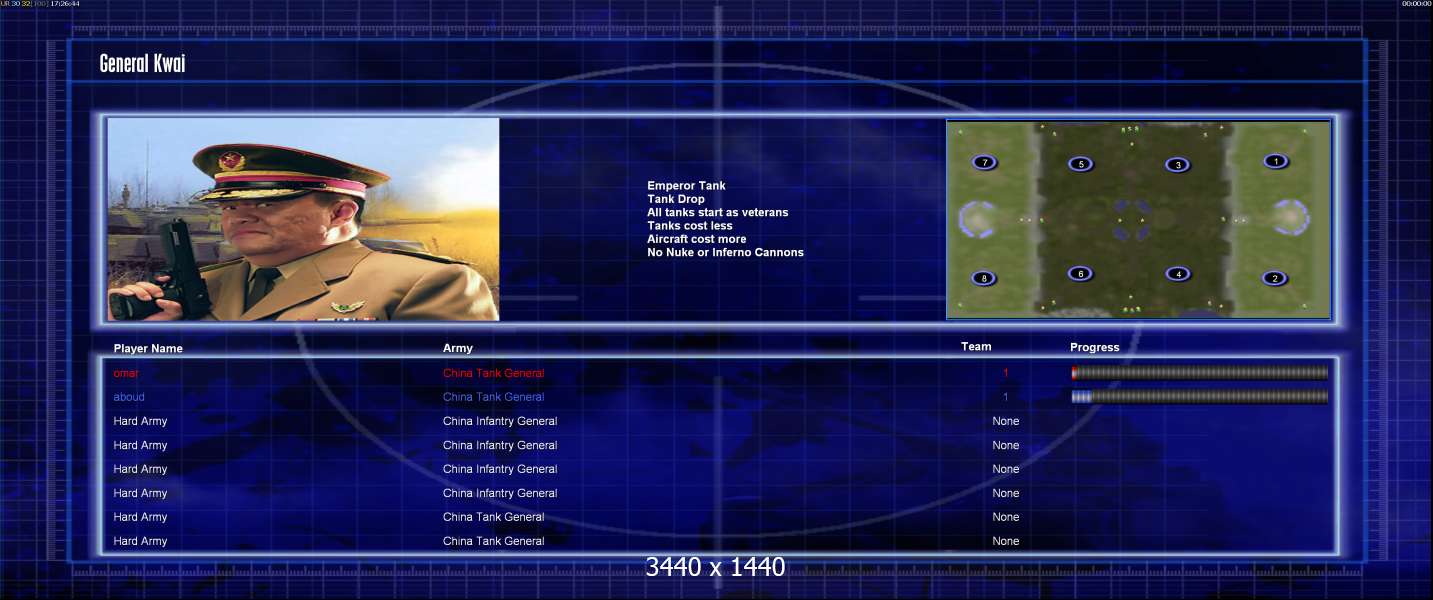
Task: Click start position 2 on the map
Action: coord(1273,278)
